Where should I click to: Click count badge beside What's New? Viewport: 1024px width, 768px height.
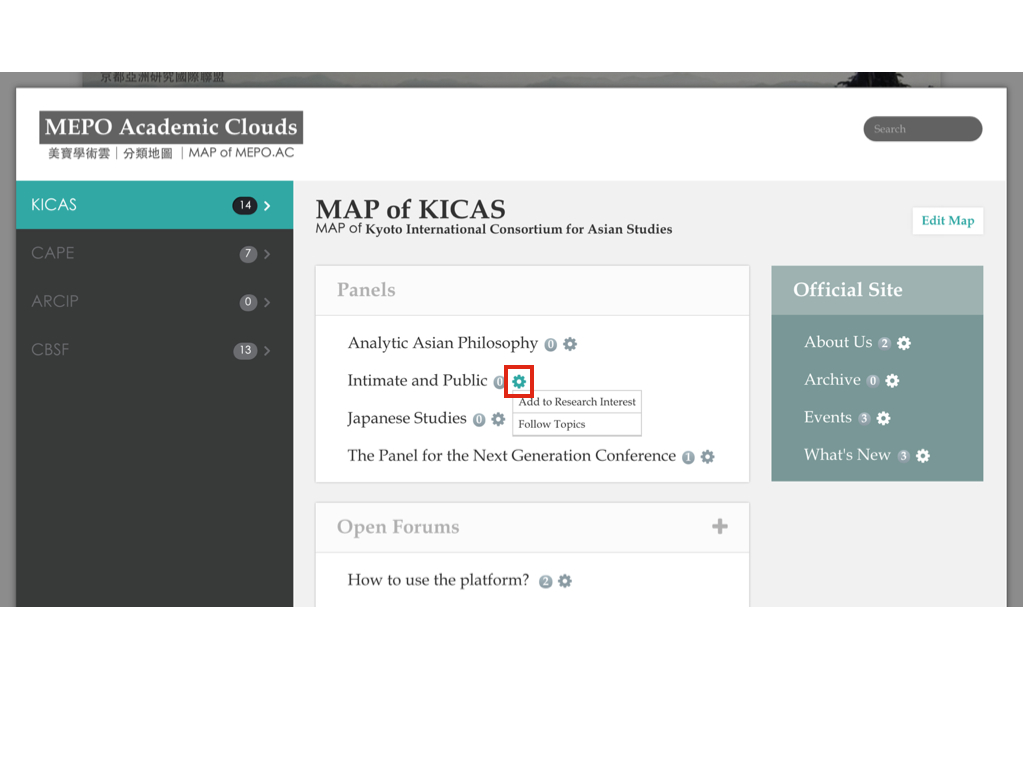point(903,456)
